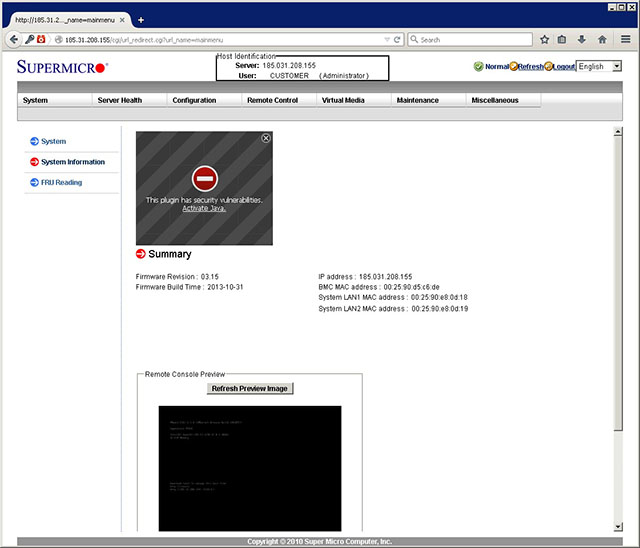Click the URL address field
The height and width of the screenshot is (548, 640).
[x=222, y=40]
